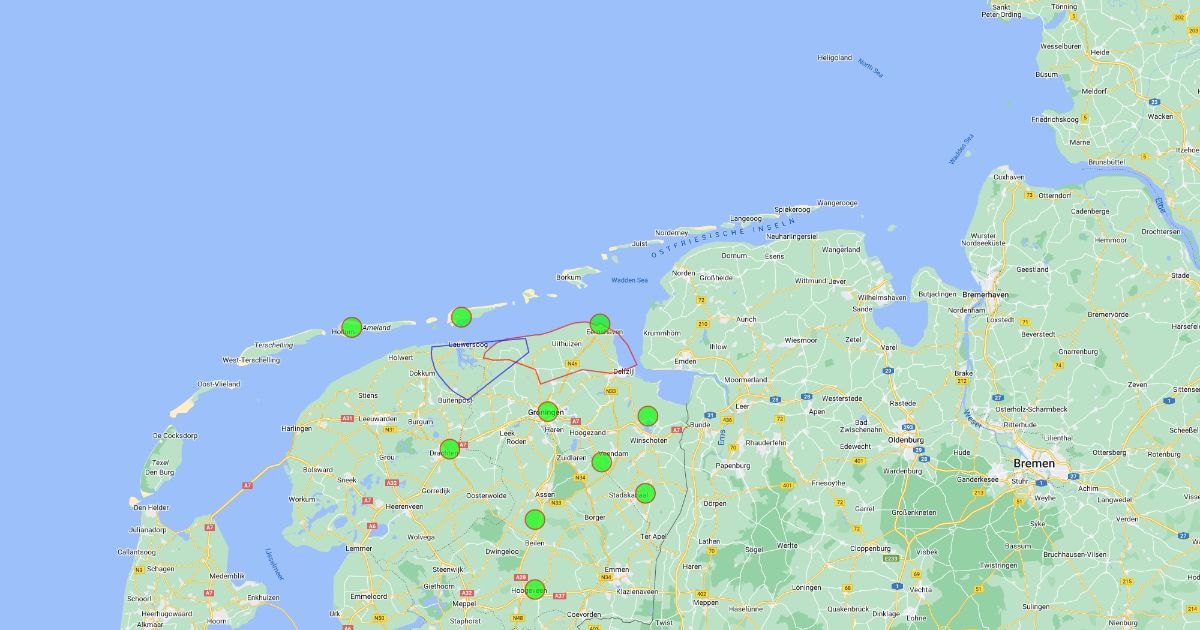
Task: Click the Uithuizen label inside red polygon
Action: 566,343
